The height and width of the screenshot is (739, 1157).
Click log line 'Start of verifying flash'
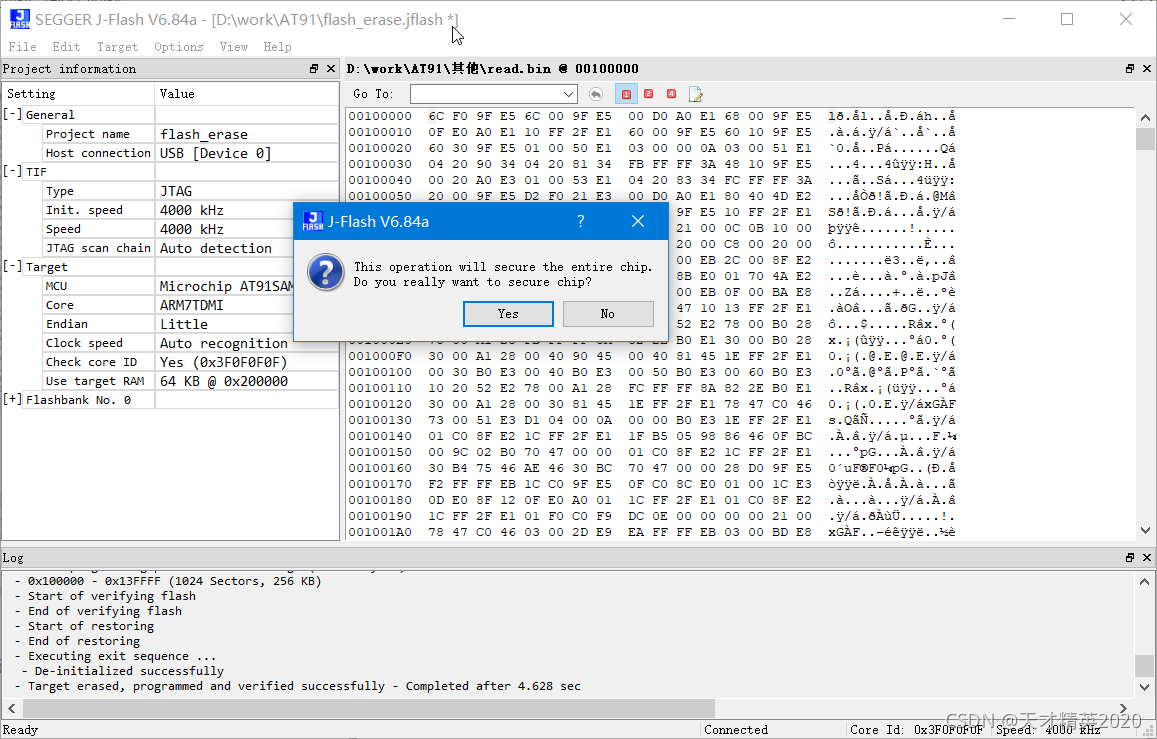(112, 596)
